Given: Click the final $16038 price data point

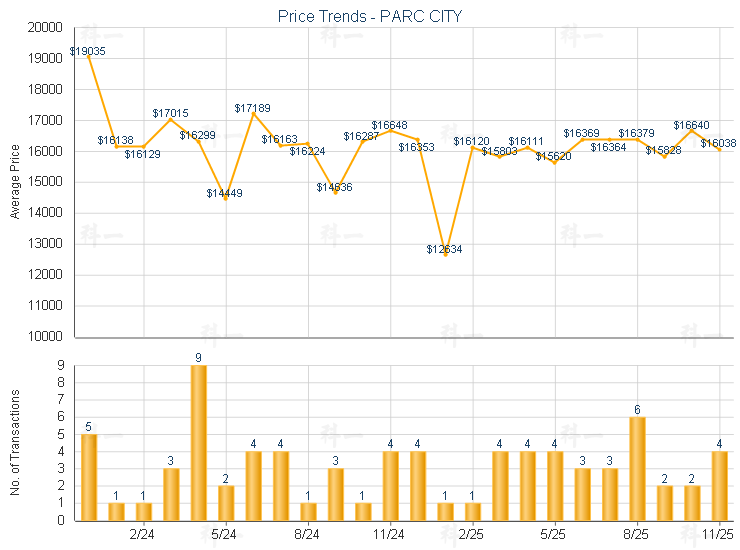Looking at the screenshot, I should (719, 149).
